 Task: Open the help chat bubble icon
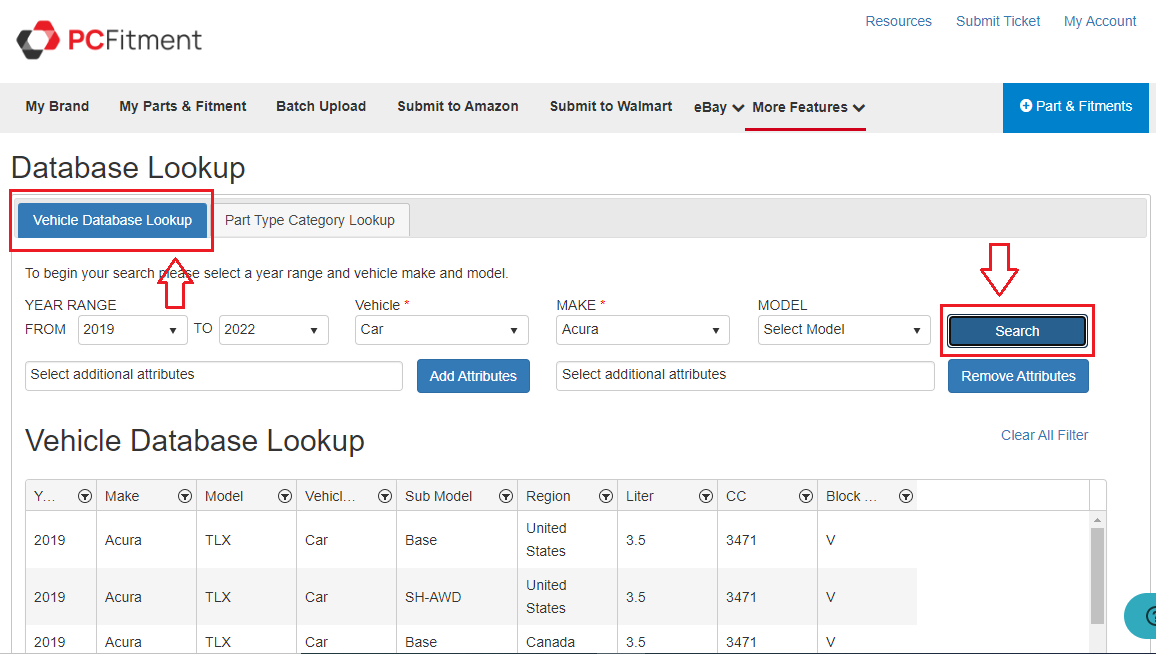(1142, 616)
